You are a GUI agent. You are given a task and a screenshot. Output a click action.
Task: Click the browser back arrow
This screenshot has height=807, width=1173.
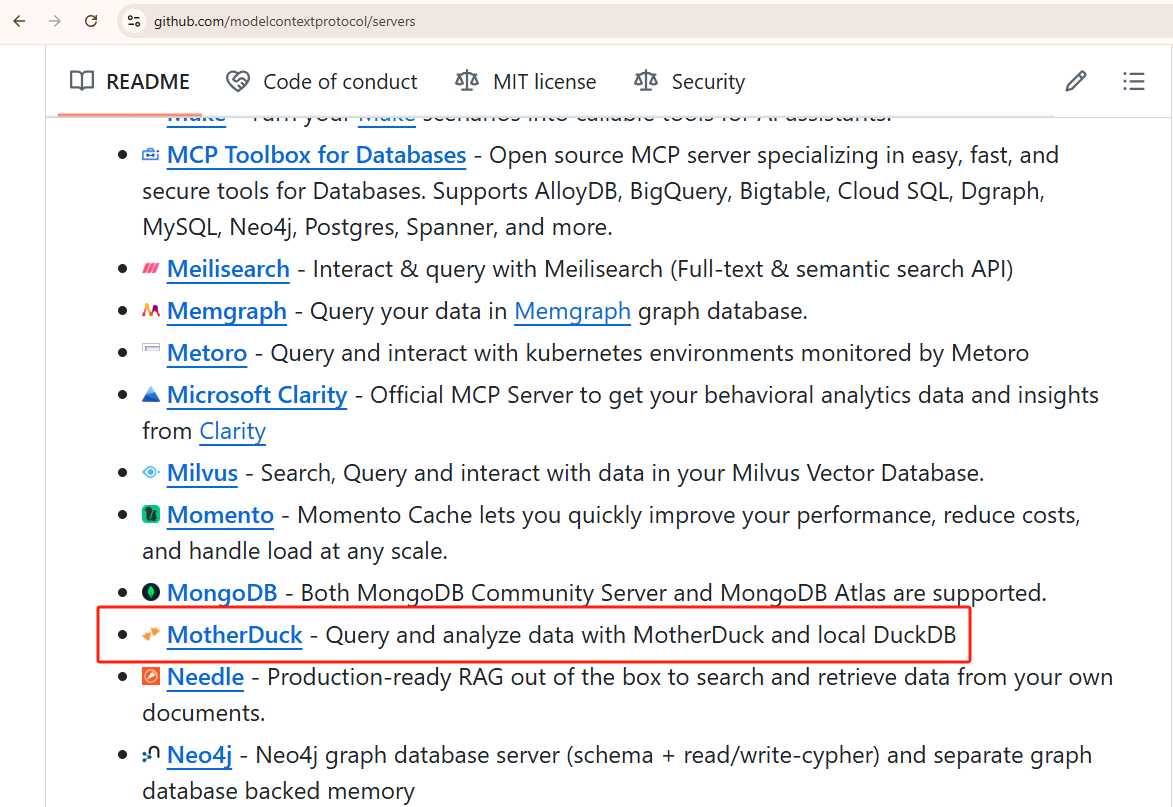click(20, 20)
